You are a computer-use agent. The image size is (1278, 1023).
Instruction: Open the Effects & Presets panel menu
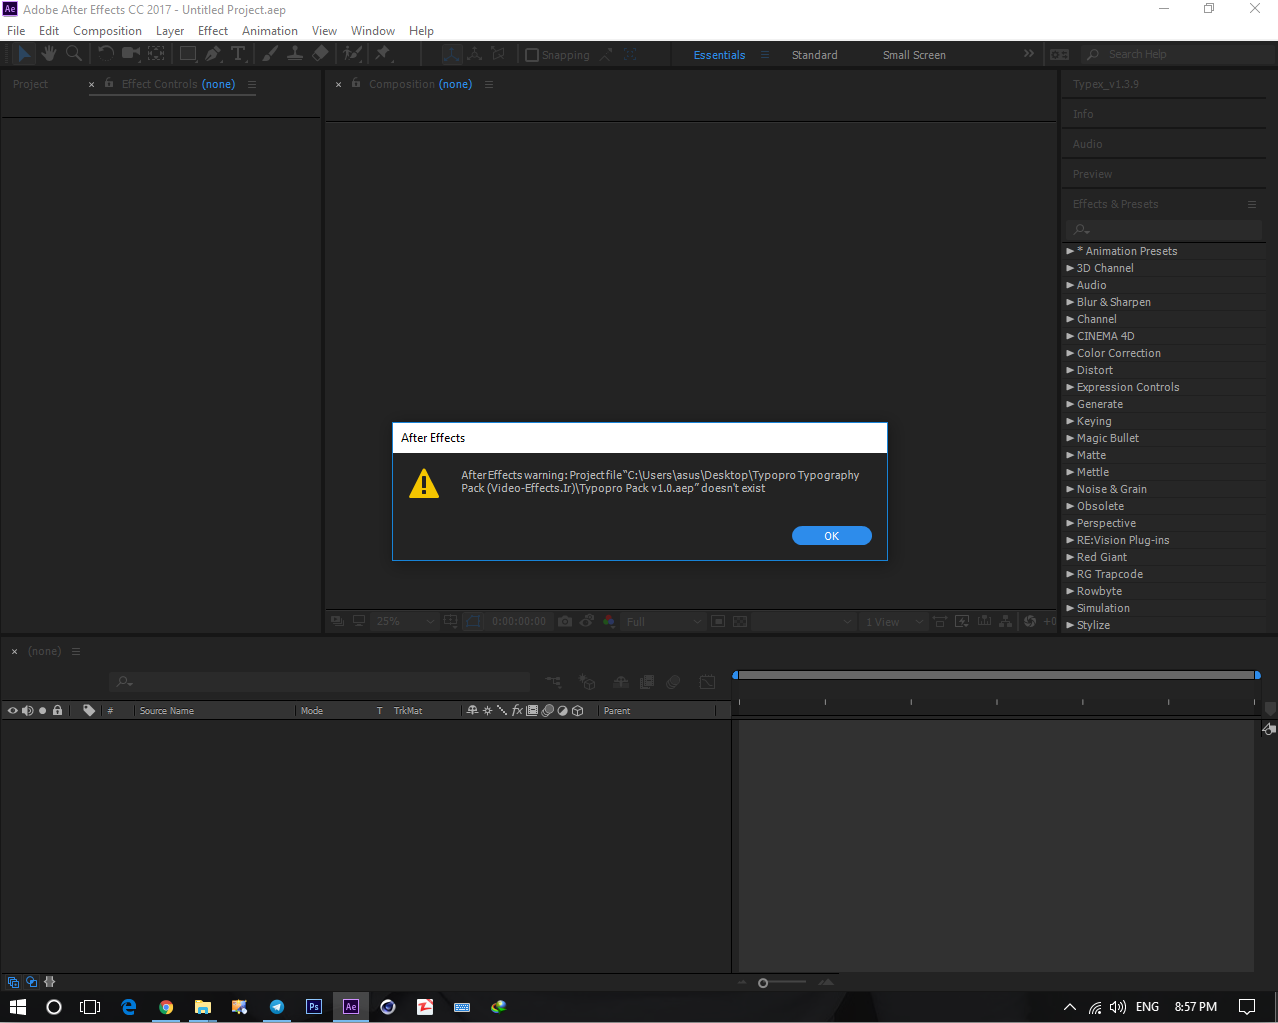tap(1251, 204)
